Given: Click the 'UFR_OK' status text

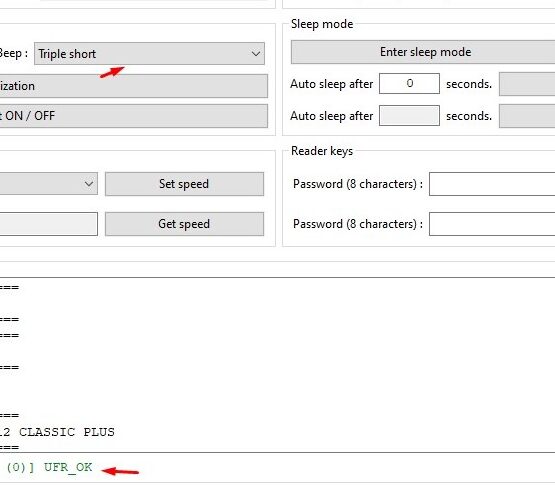Looking at the screenshot, I should 68,468.
